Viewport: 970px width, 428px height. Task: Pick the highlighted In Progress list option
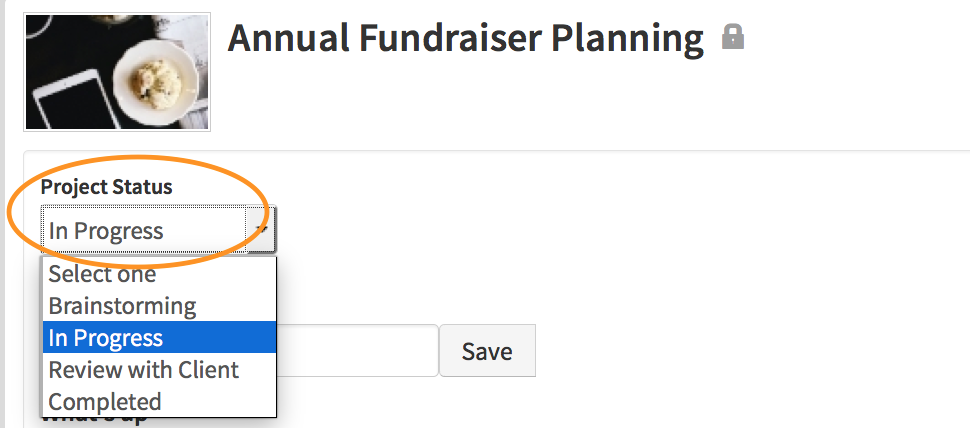[x=106, y=337]
